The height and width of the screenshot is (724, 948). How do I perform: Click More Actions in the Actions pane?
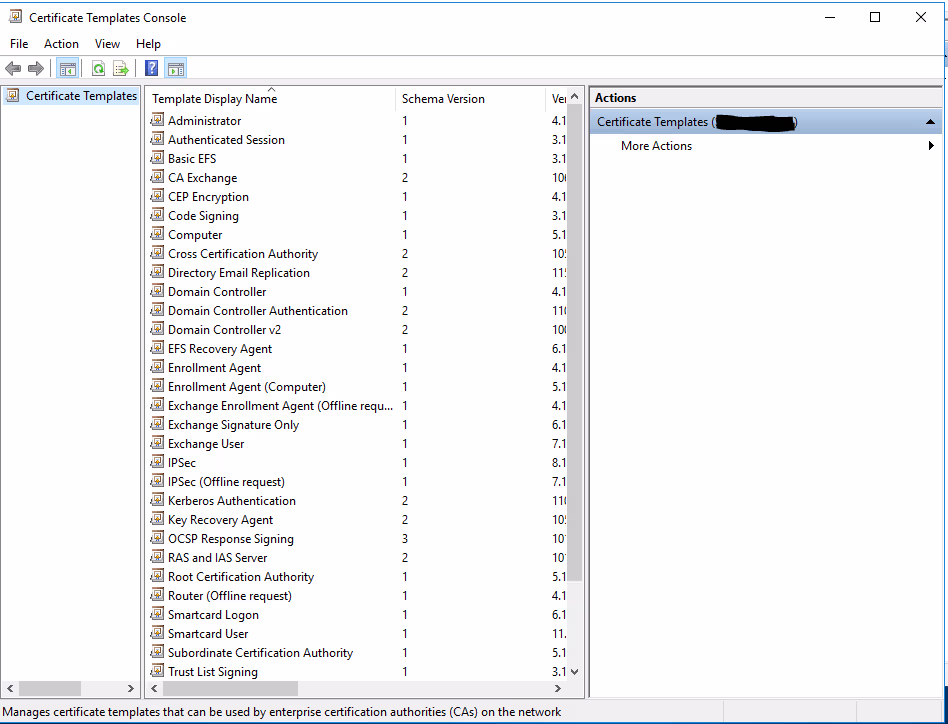point(656,146)
